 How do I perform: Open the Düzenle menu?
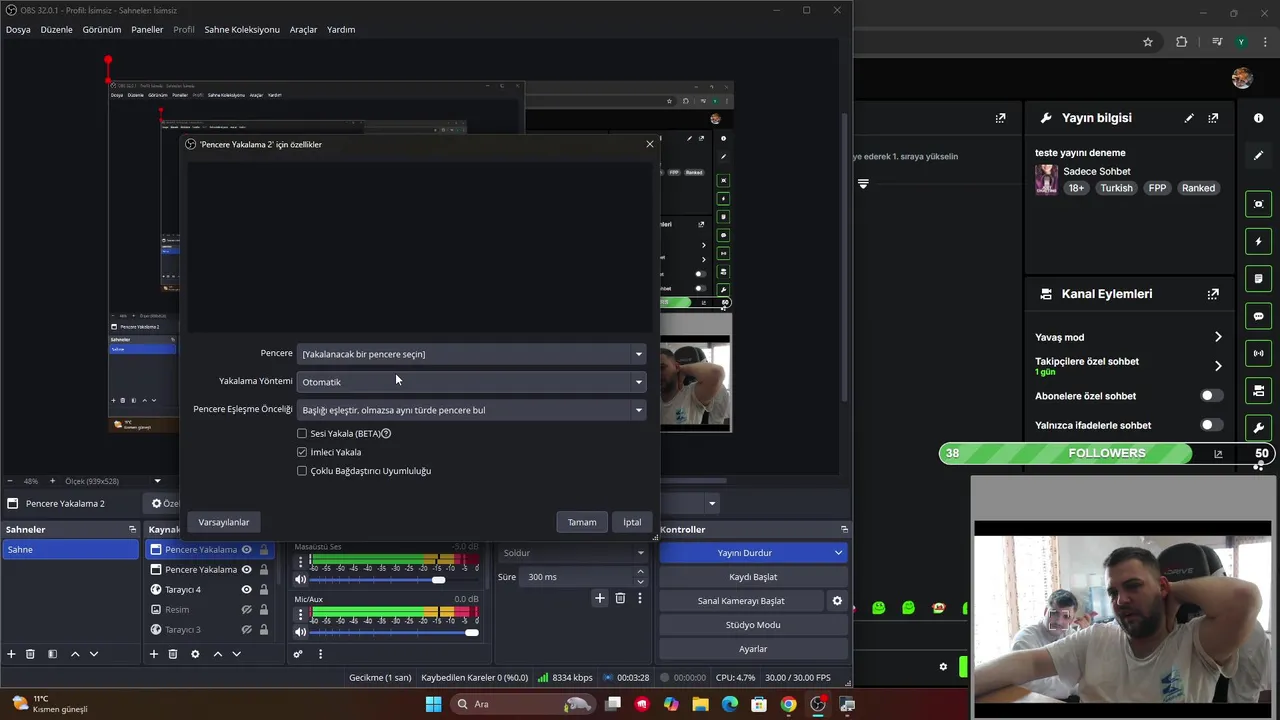point(56,29)
